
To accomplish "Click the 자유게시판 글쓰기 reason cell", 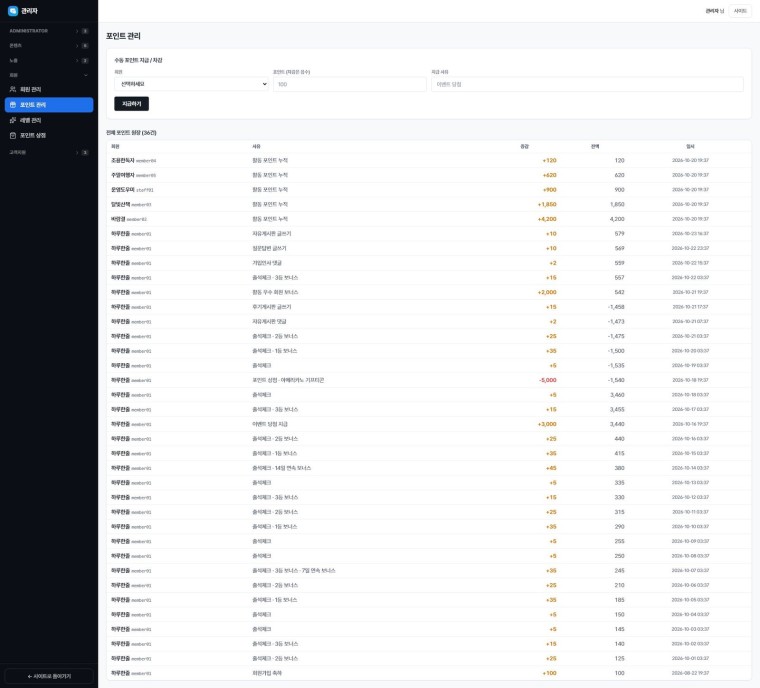I will coord(271,234).
